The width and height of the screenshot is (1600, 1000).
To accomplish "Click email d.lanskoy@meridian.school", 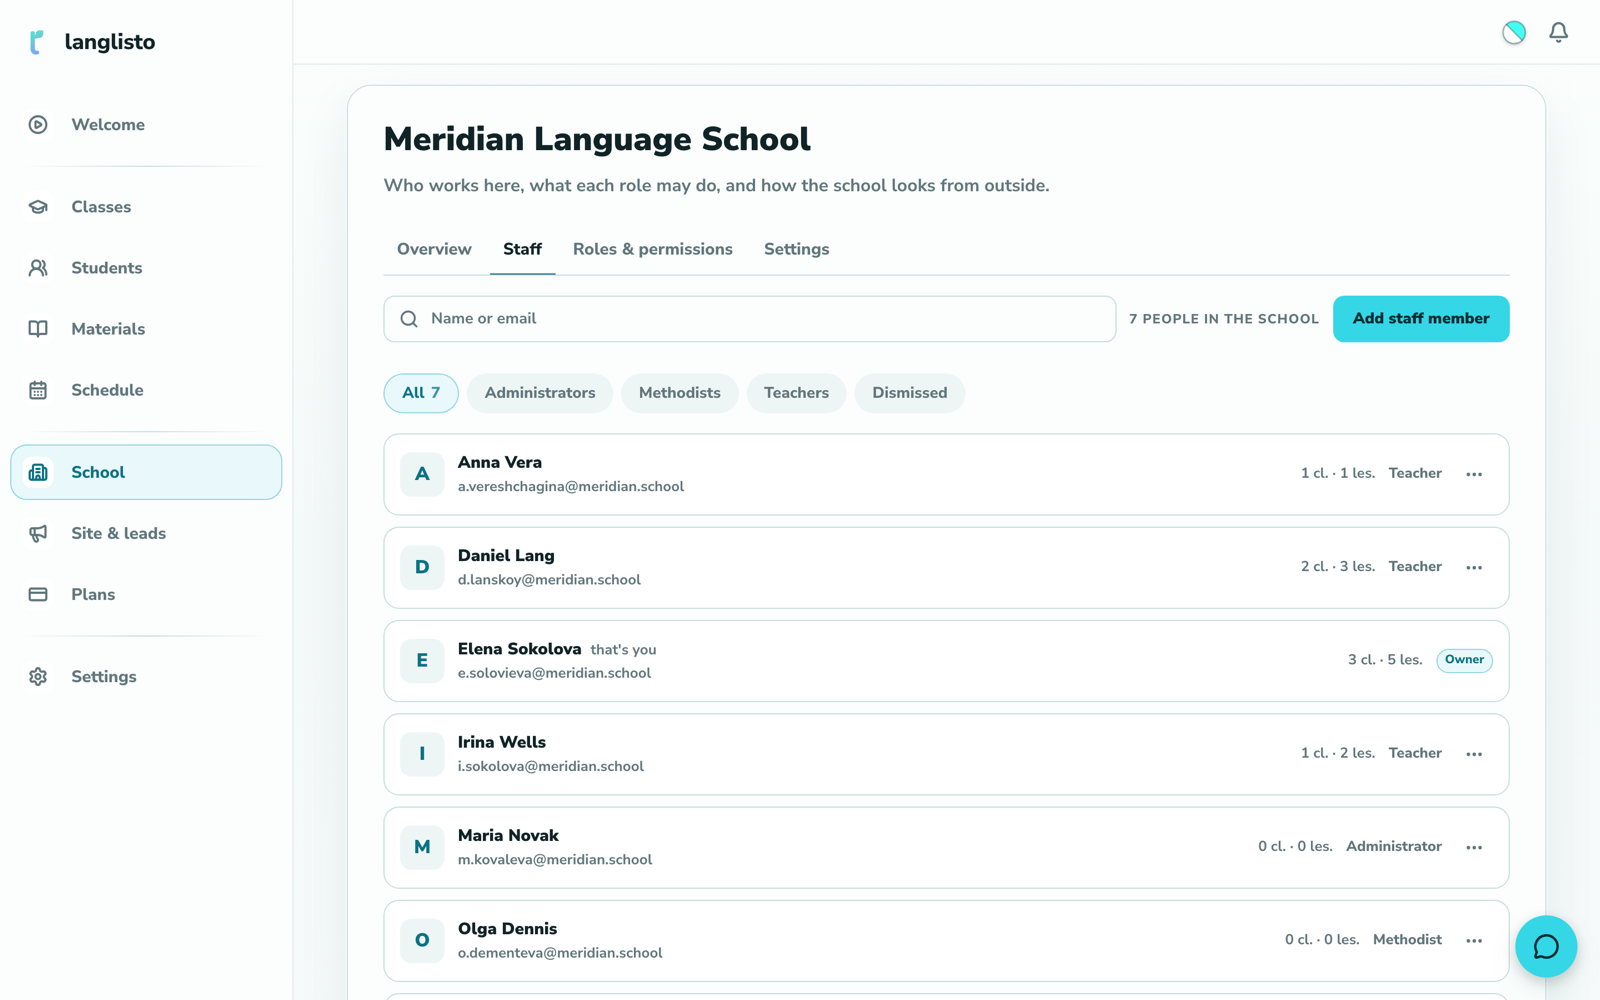I will (549, 580).
